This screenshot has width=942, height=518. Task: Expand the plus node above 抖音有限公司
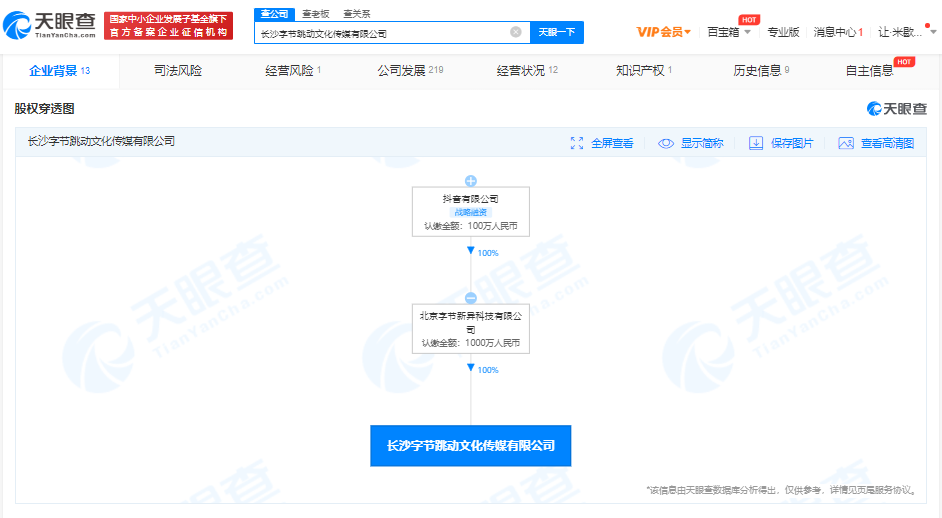point(471,181)
